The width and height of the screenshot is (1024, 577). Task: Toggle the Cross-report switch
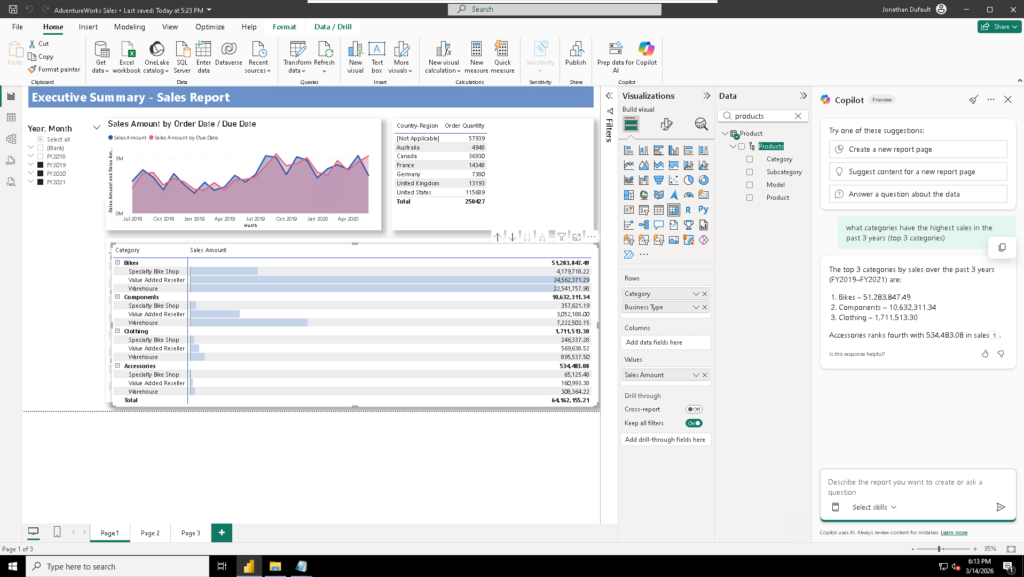tap(693, 409)
